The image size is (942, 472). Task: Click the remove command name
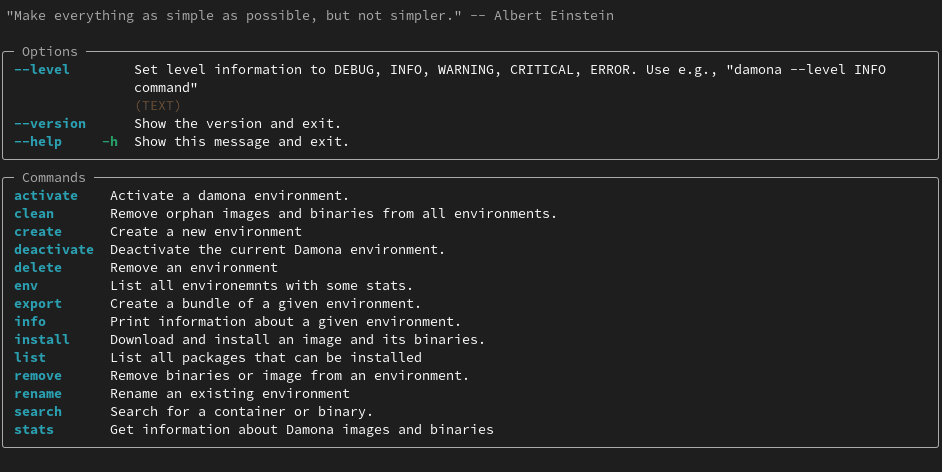click(x=38, y=376)
